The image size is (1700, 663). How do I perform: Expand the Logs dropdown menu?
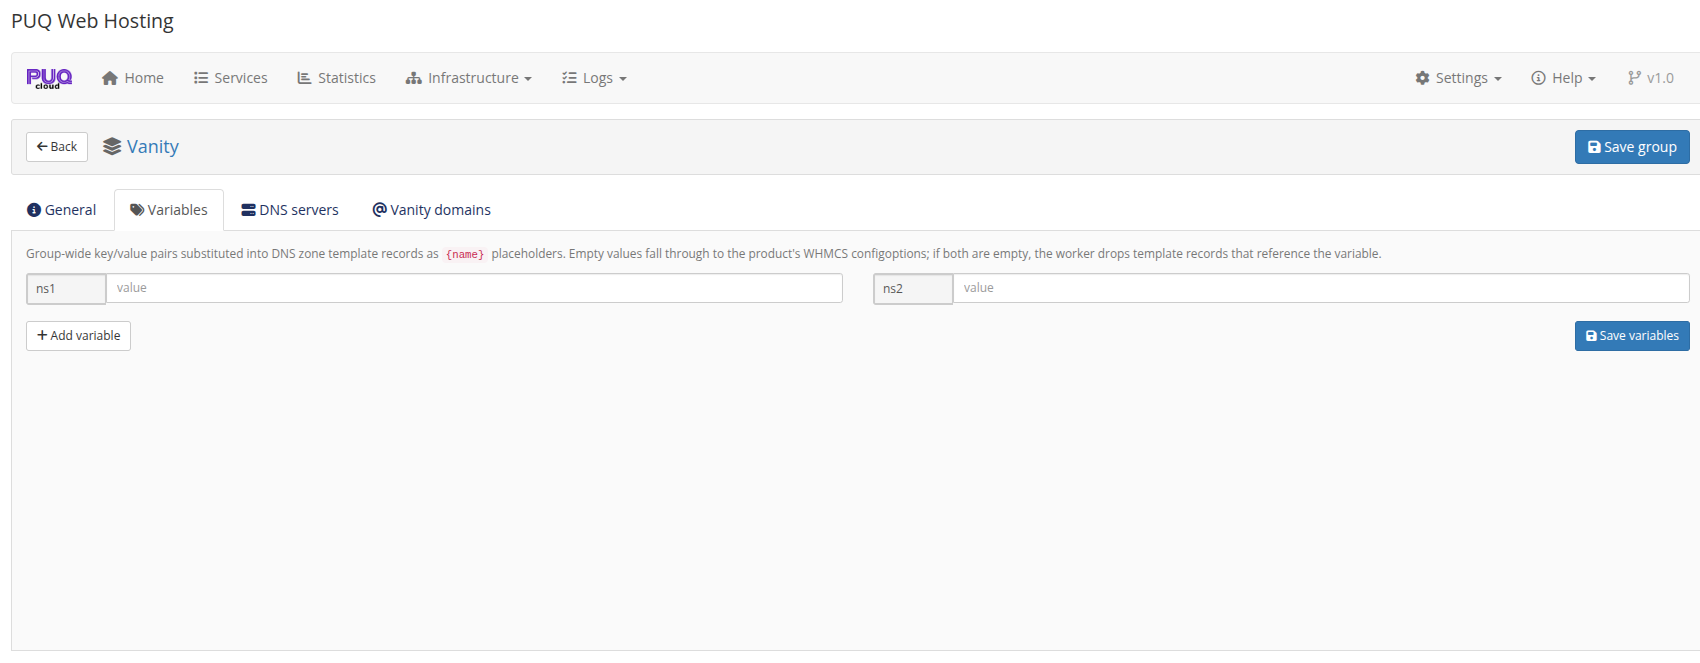pyautogui.click(x=594, y=78)
